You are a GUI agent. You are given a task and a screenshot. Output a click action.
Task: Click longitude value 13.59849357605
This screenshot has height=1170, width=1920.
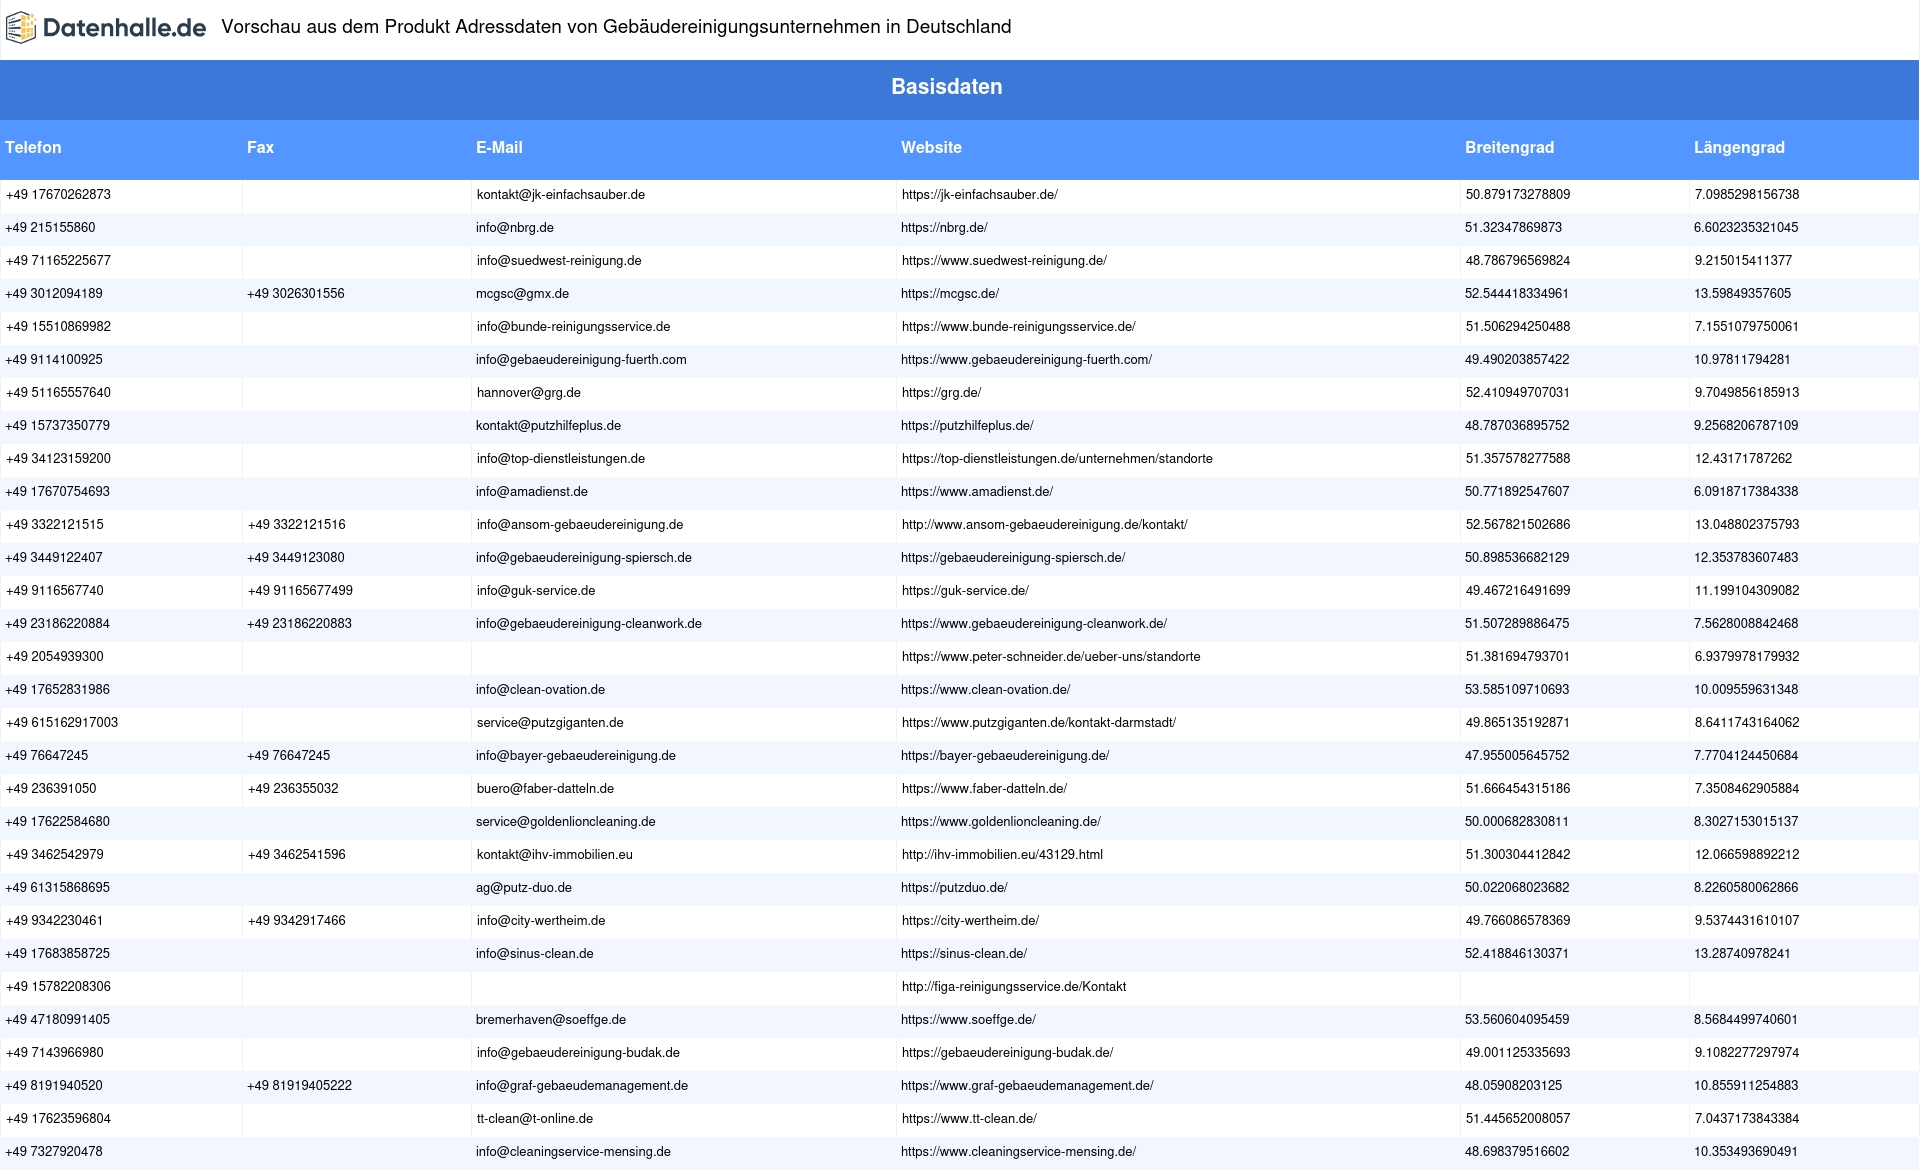(1742, 294)
